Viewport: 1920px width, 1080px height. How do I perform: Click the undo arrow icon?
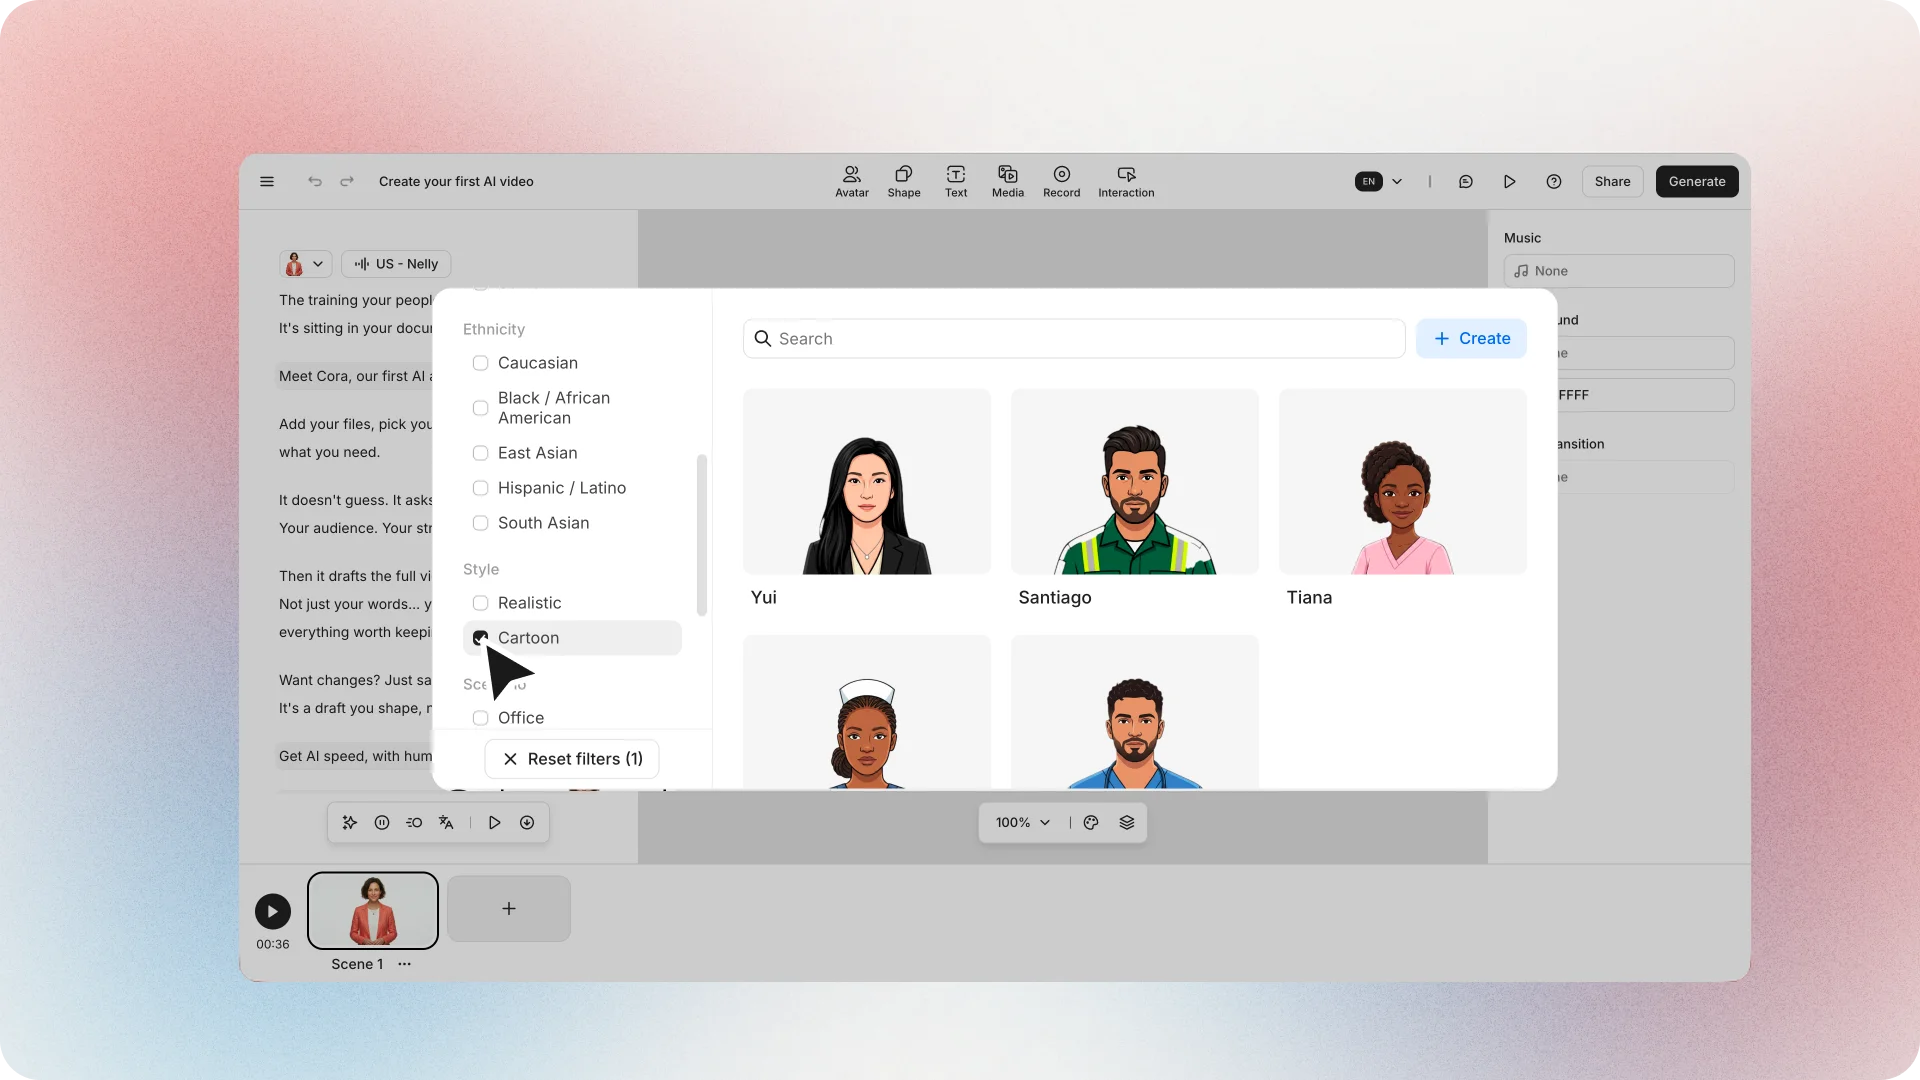(x=315, y=182)
